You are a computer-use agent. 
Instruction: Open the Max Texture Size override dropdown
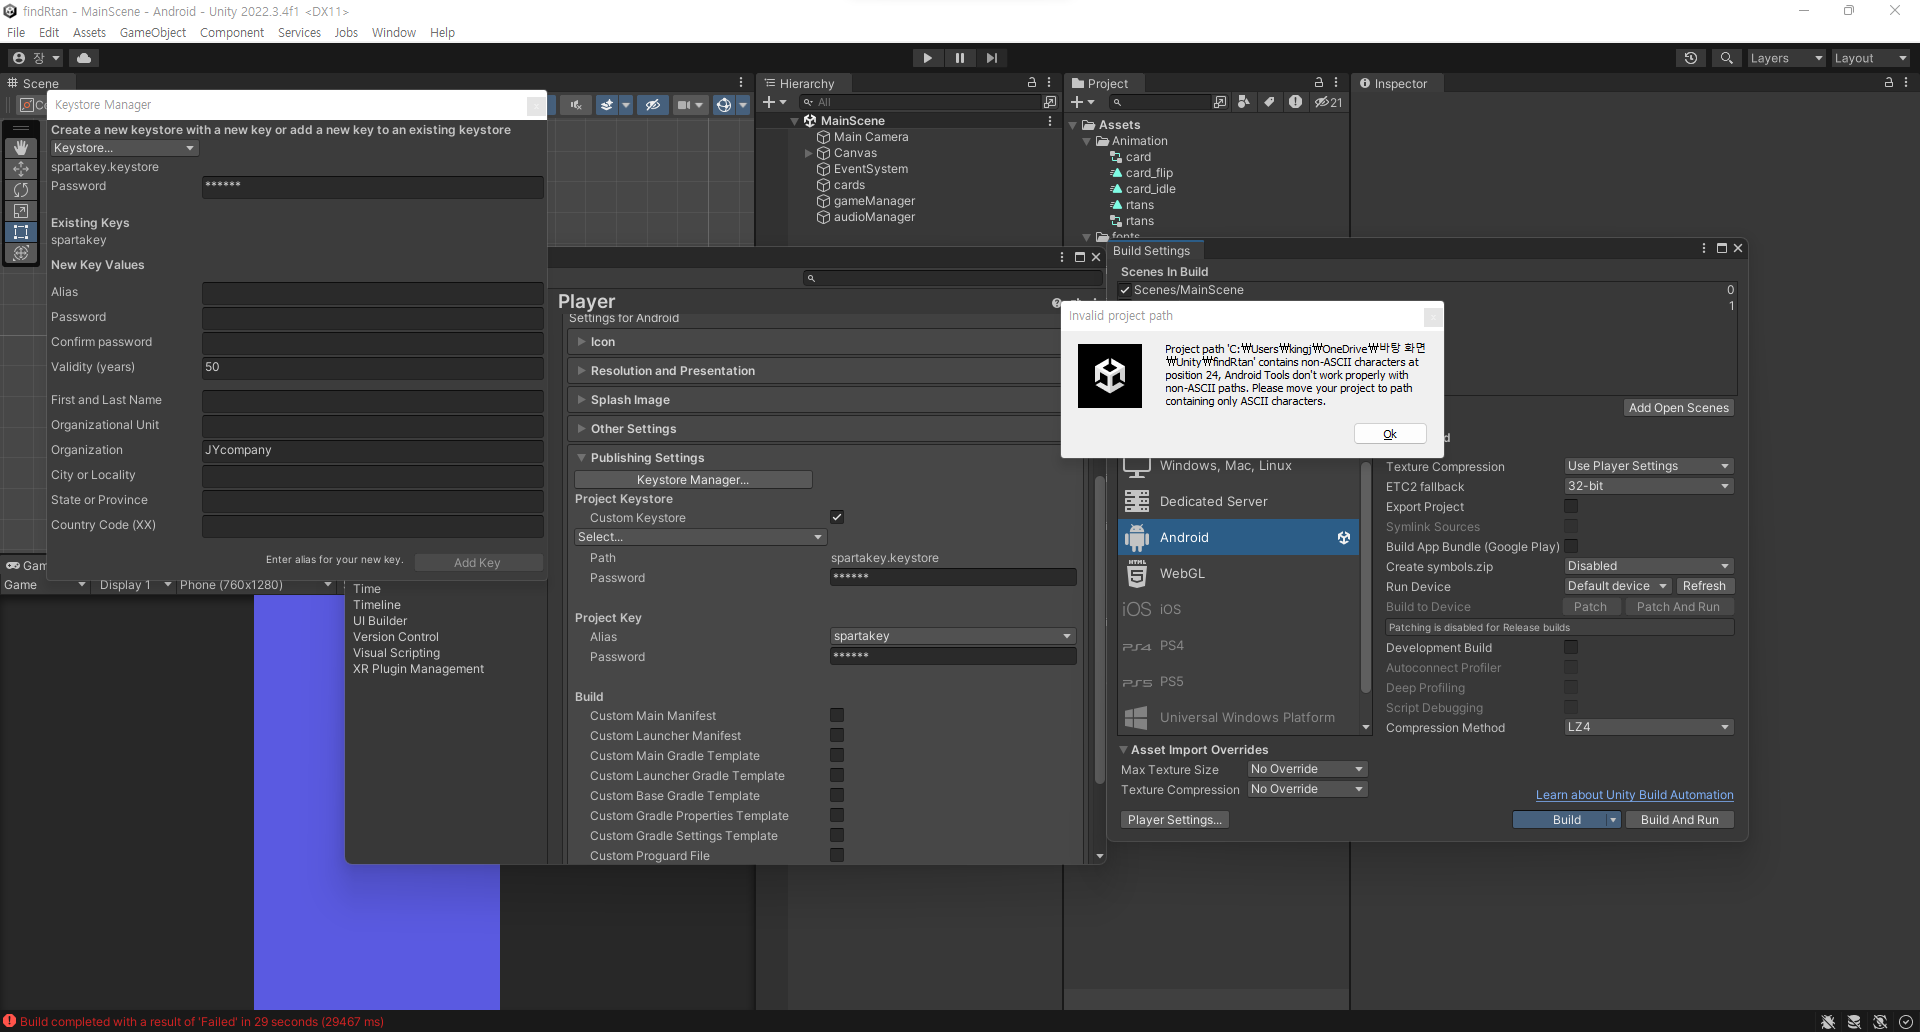(x=1307, y=769)
